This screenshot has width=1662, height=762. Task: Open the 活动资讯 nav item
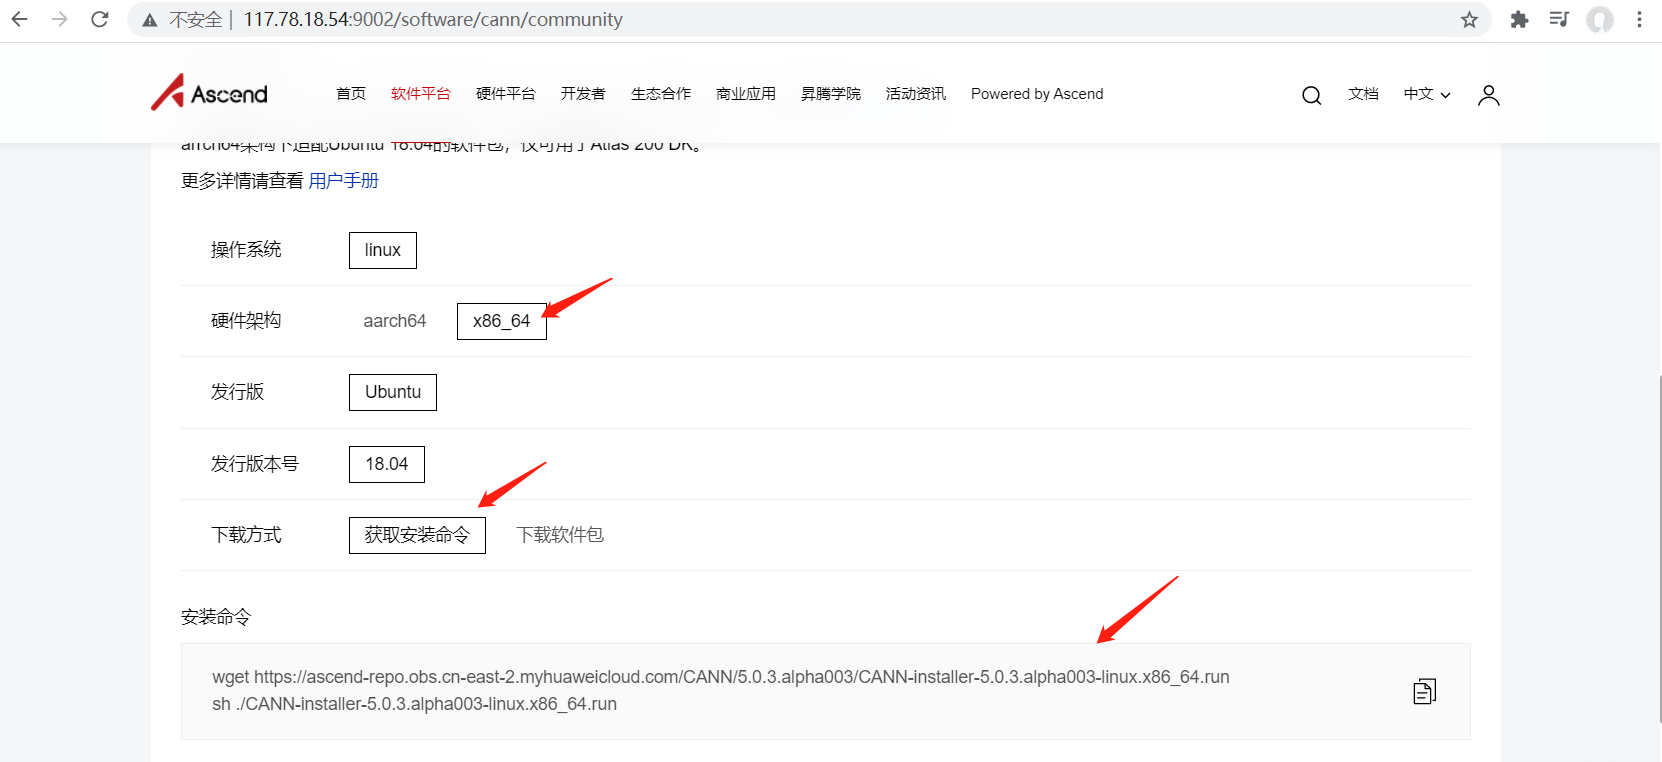click(x=916, y=94)
